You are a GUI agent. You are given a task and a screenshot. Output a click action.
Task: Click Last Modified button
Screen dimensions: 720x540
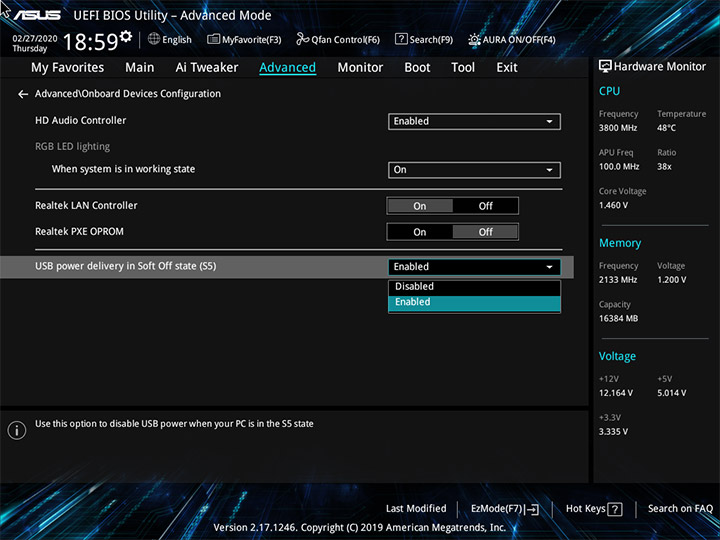coord(416,508)
